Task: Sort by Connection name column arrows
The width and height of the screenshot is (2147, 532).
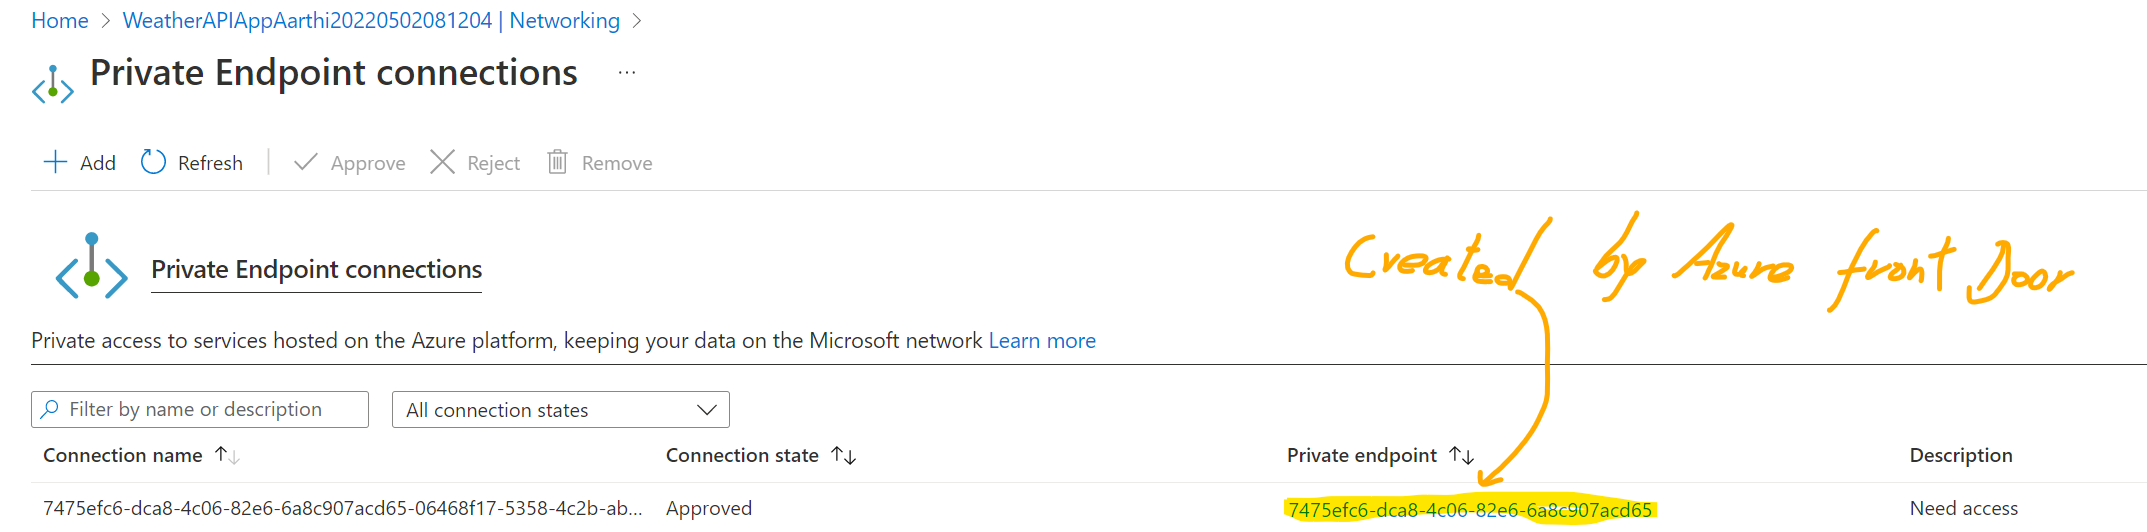Action: [x=227, y=456]
